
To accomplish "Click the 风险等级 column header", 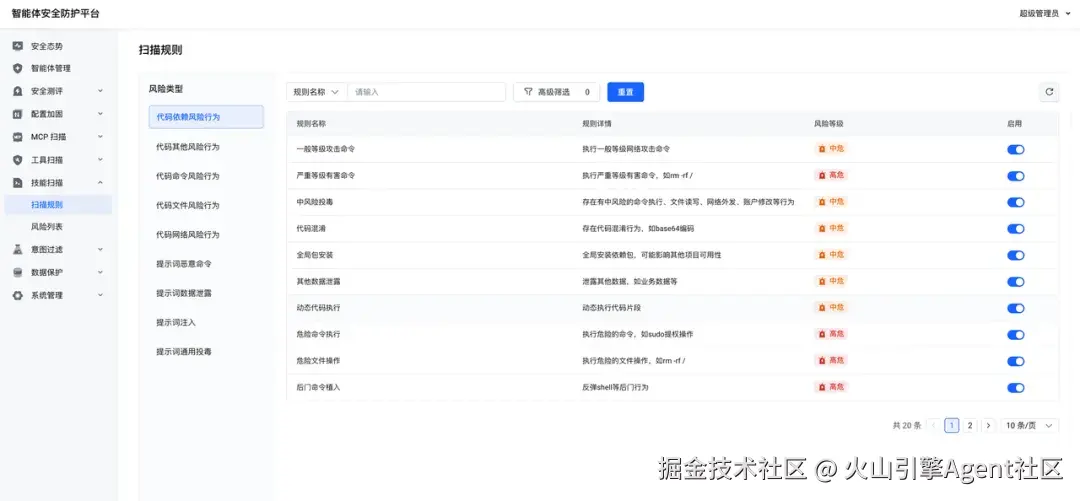I will tap(829, 124).
